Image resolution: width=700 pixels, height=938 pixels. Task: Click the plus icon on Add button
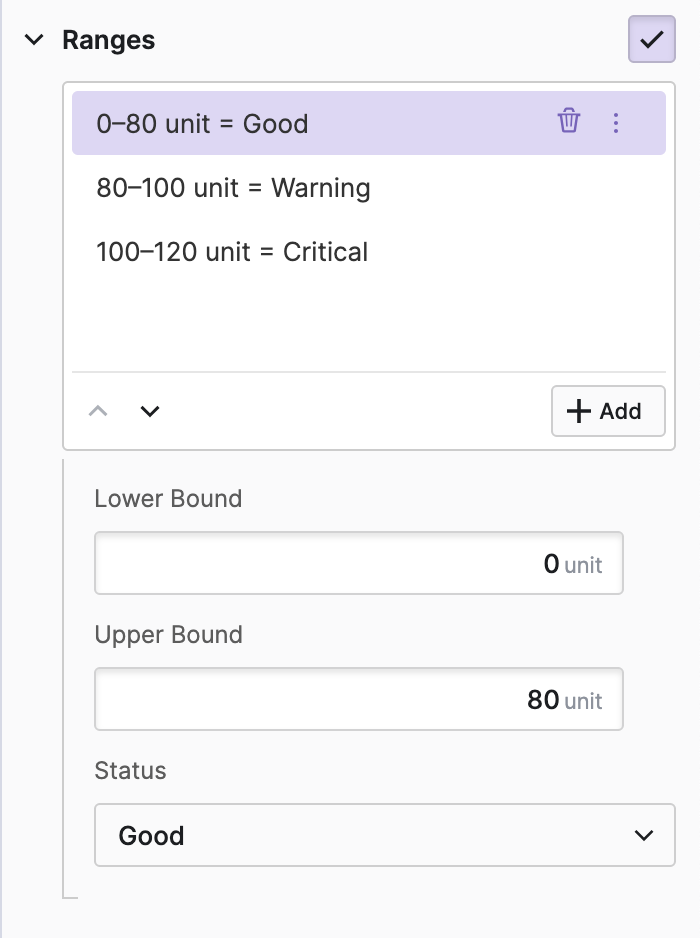coord(579,411)
